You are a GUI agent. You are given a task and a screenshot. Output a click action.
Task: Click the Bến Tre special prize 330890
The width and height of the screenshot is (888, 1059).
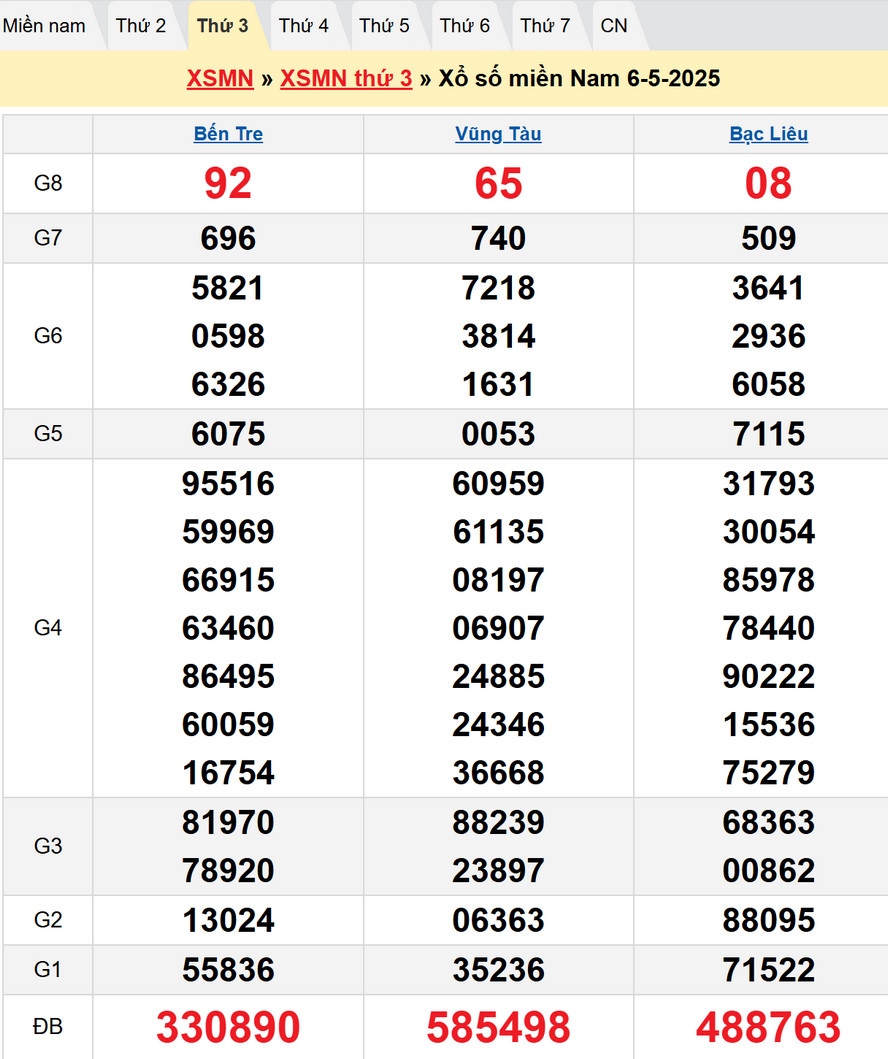click(228, 1027)
